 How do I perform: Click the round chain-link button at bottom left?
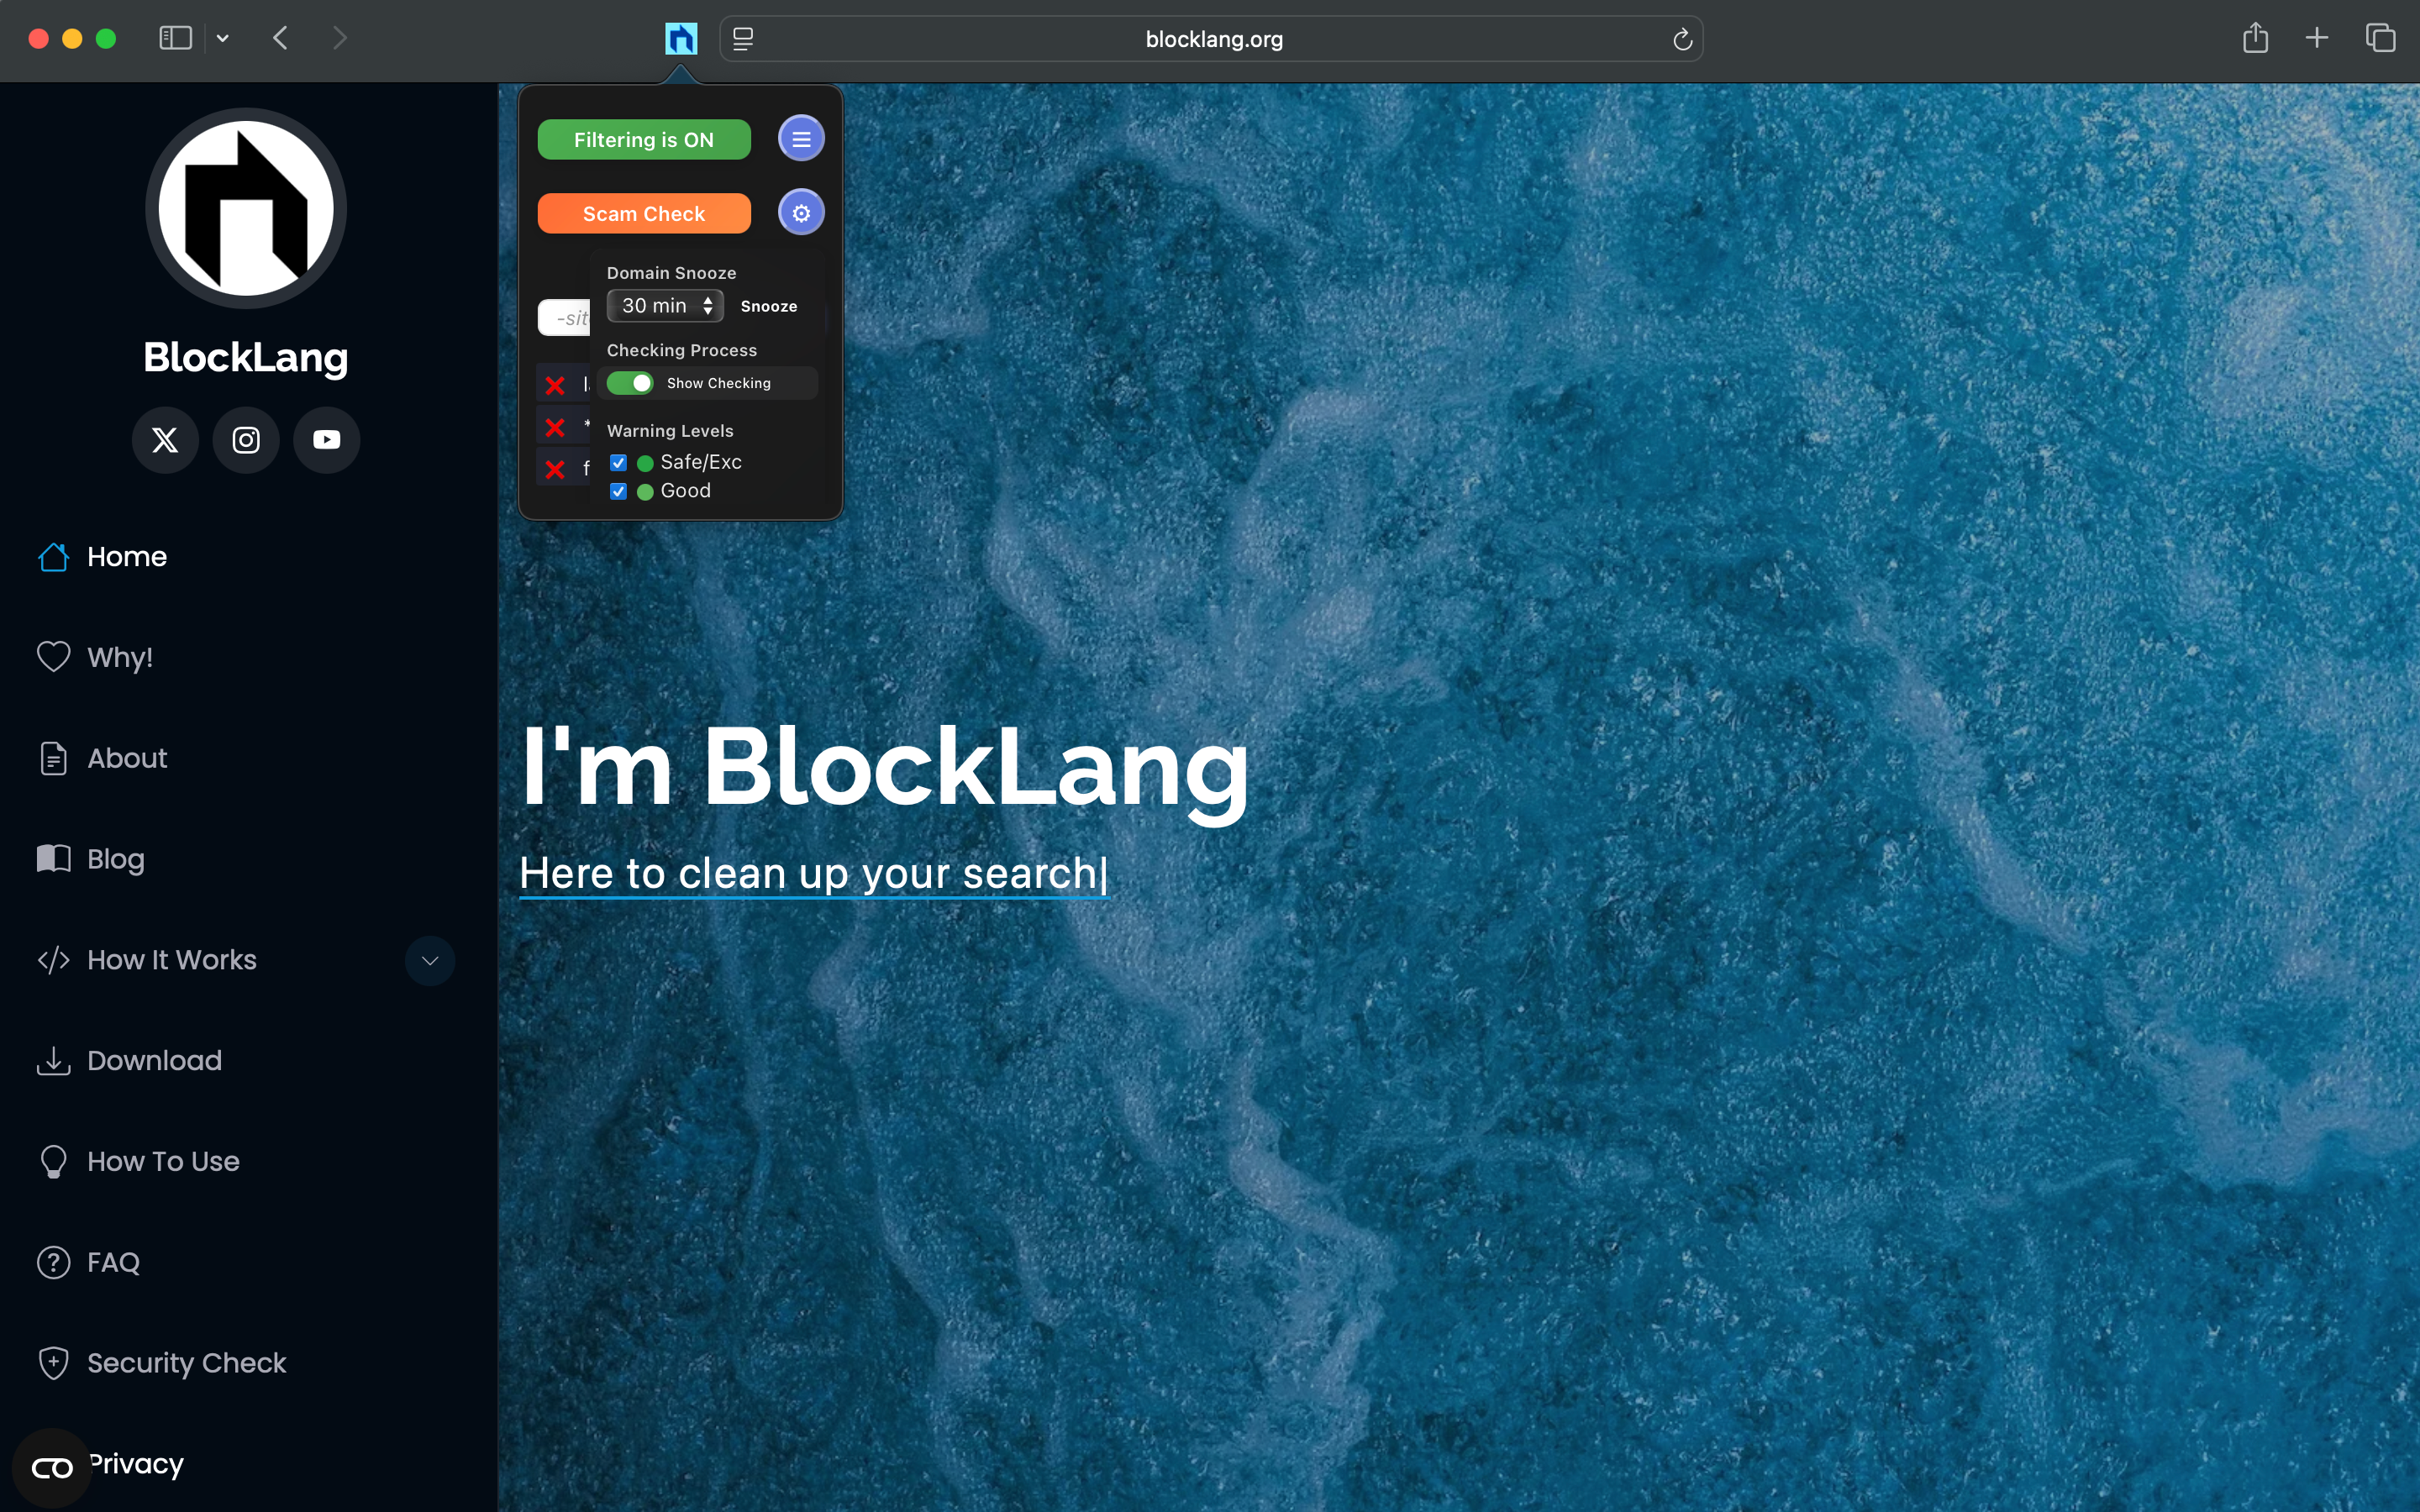coord(52,1468)
